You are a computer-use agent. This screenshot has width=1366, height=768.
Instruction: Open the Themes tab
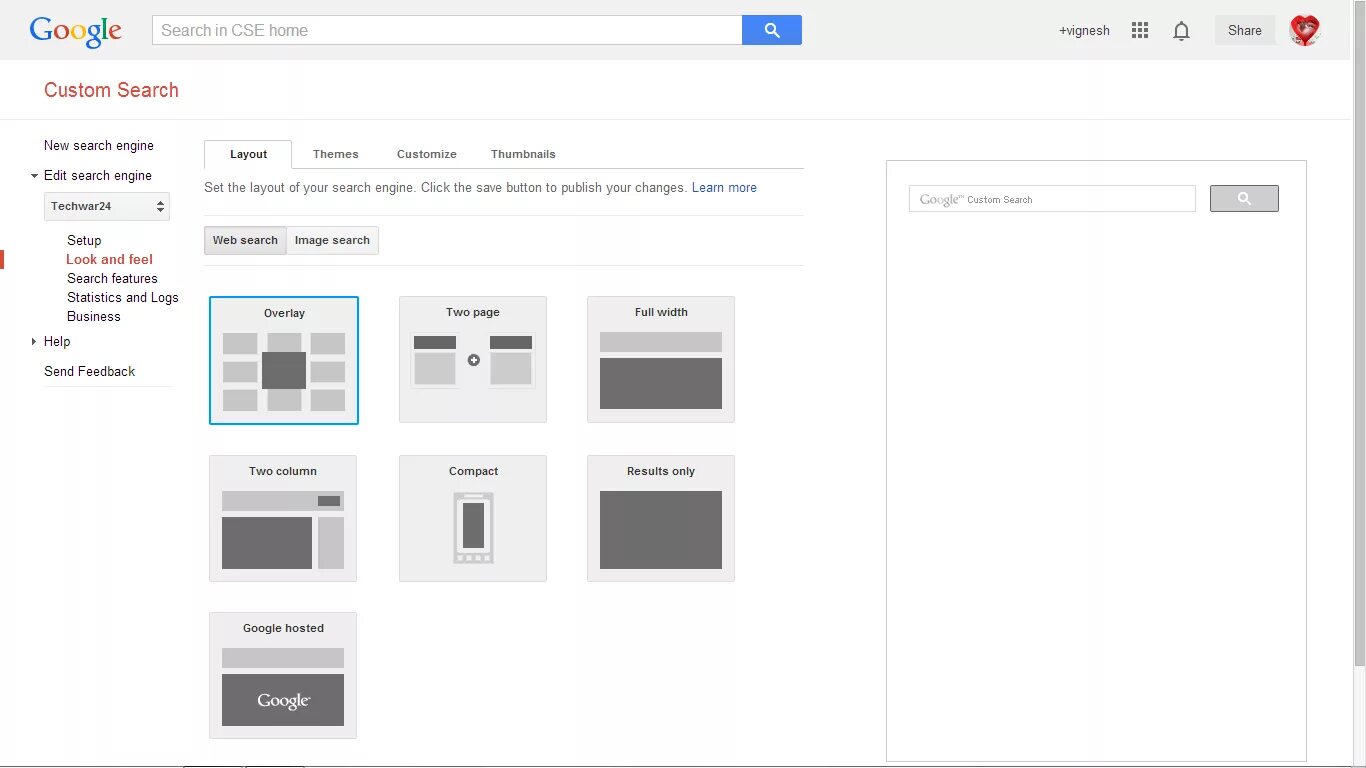(335, 154)
